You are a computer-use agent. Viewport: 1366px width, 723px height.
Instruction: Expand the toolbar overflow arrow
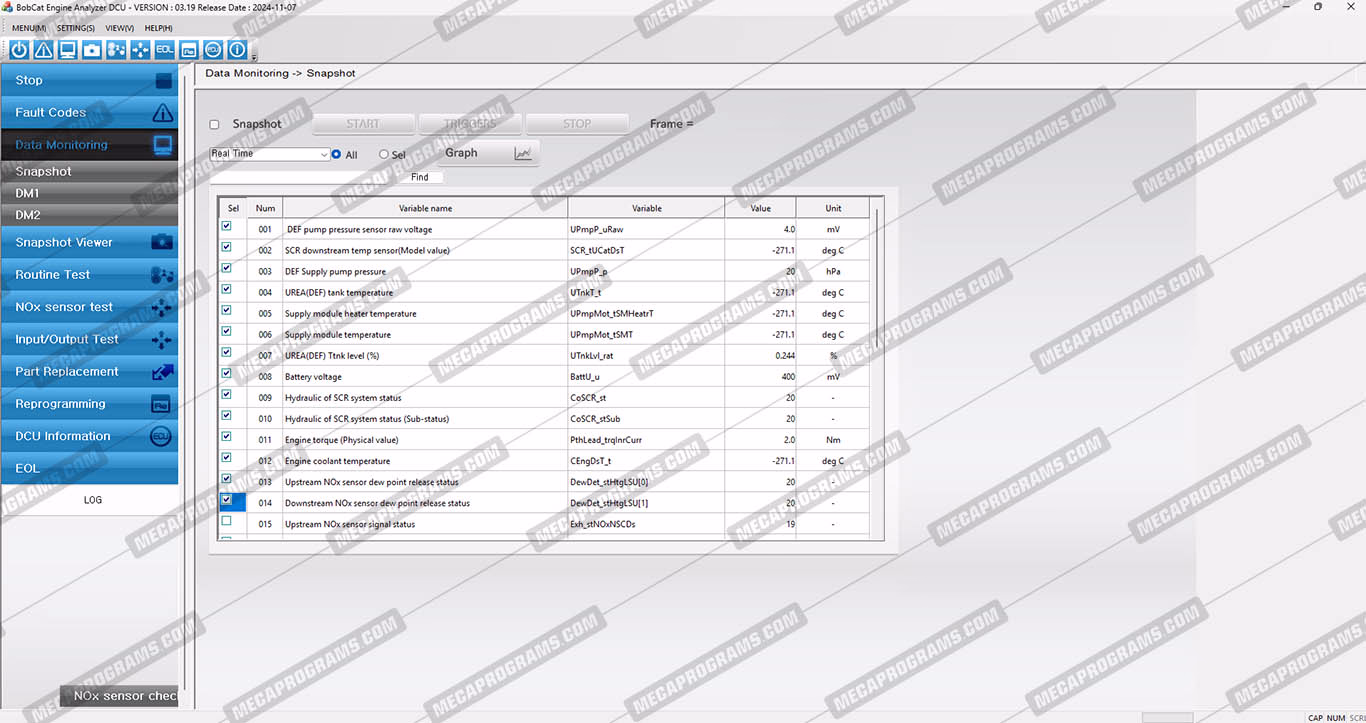pos(254,56)
